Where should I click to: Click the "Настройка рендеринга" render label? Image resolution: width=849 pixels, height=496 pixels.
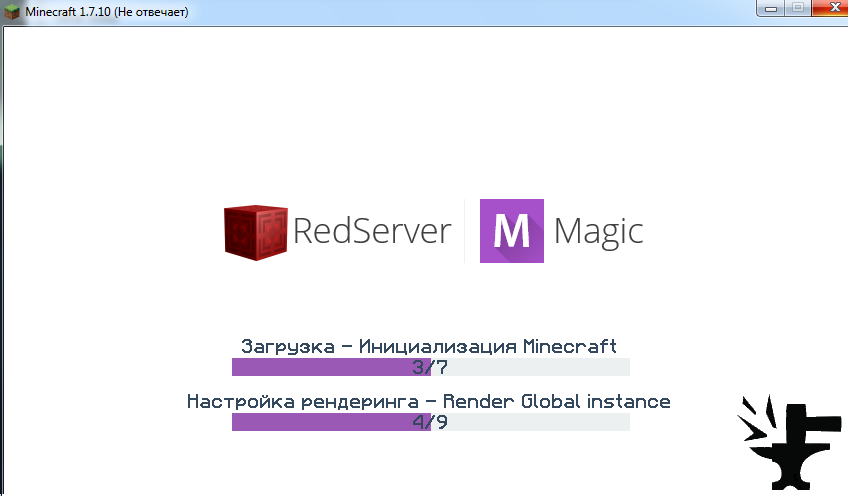303,402
